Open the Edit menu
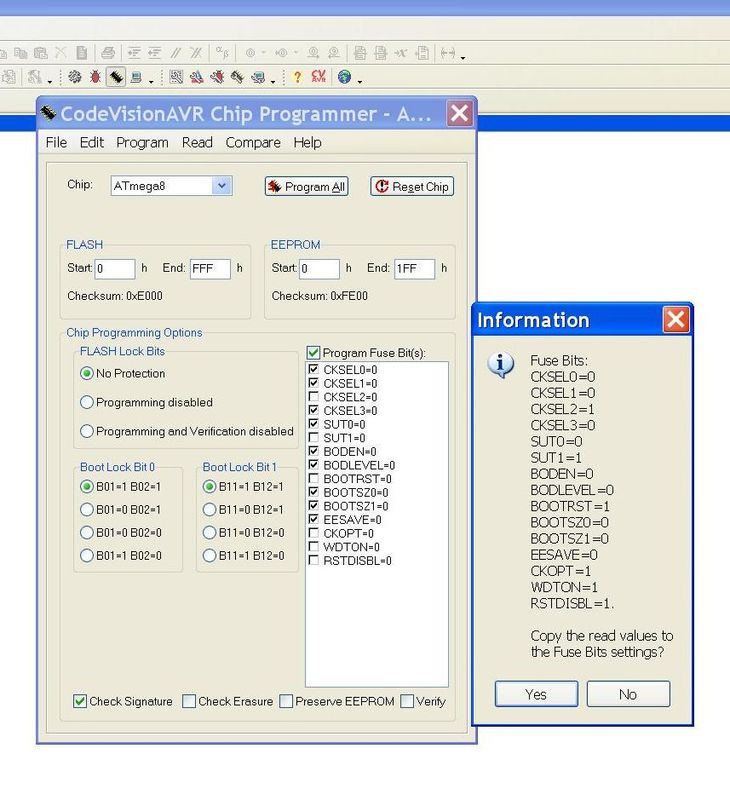Image resolution: width=730 pixels, height=800 pixels. 92,142
